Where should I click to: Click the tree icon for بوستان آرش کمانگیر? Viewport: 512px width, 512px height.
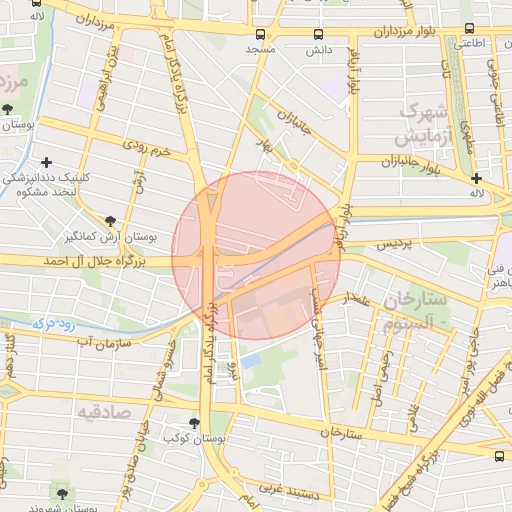click(x=110, y=221)
